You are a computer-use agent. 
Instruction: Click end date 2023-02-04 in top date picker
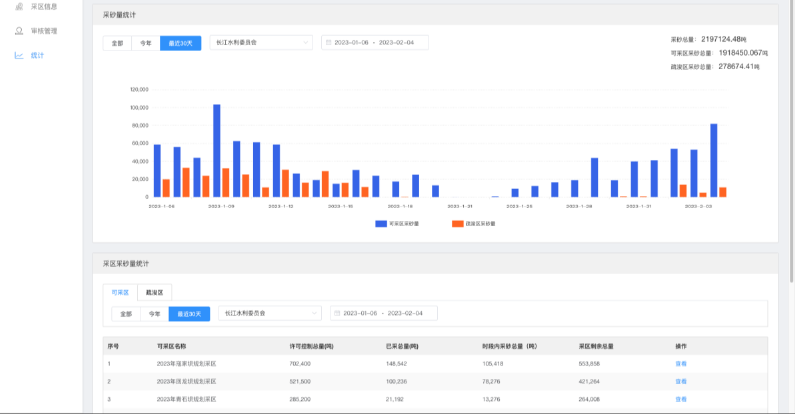coord(396,43)
